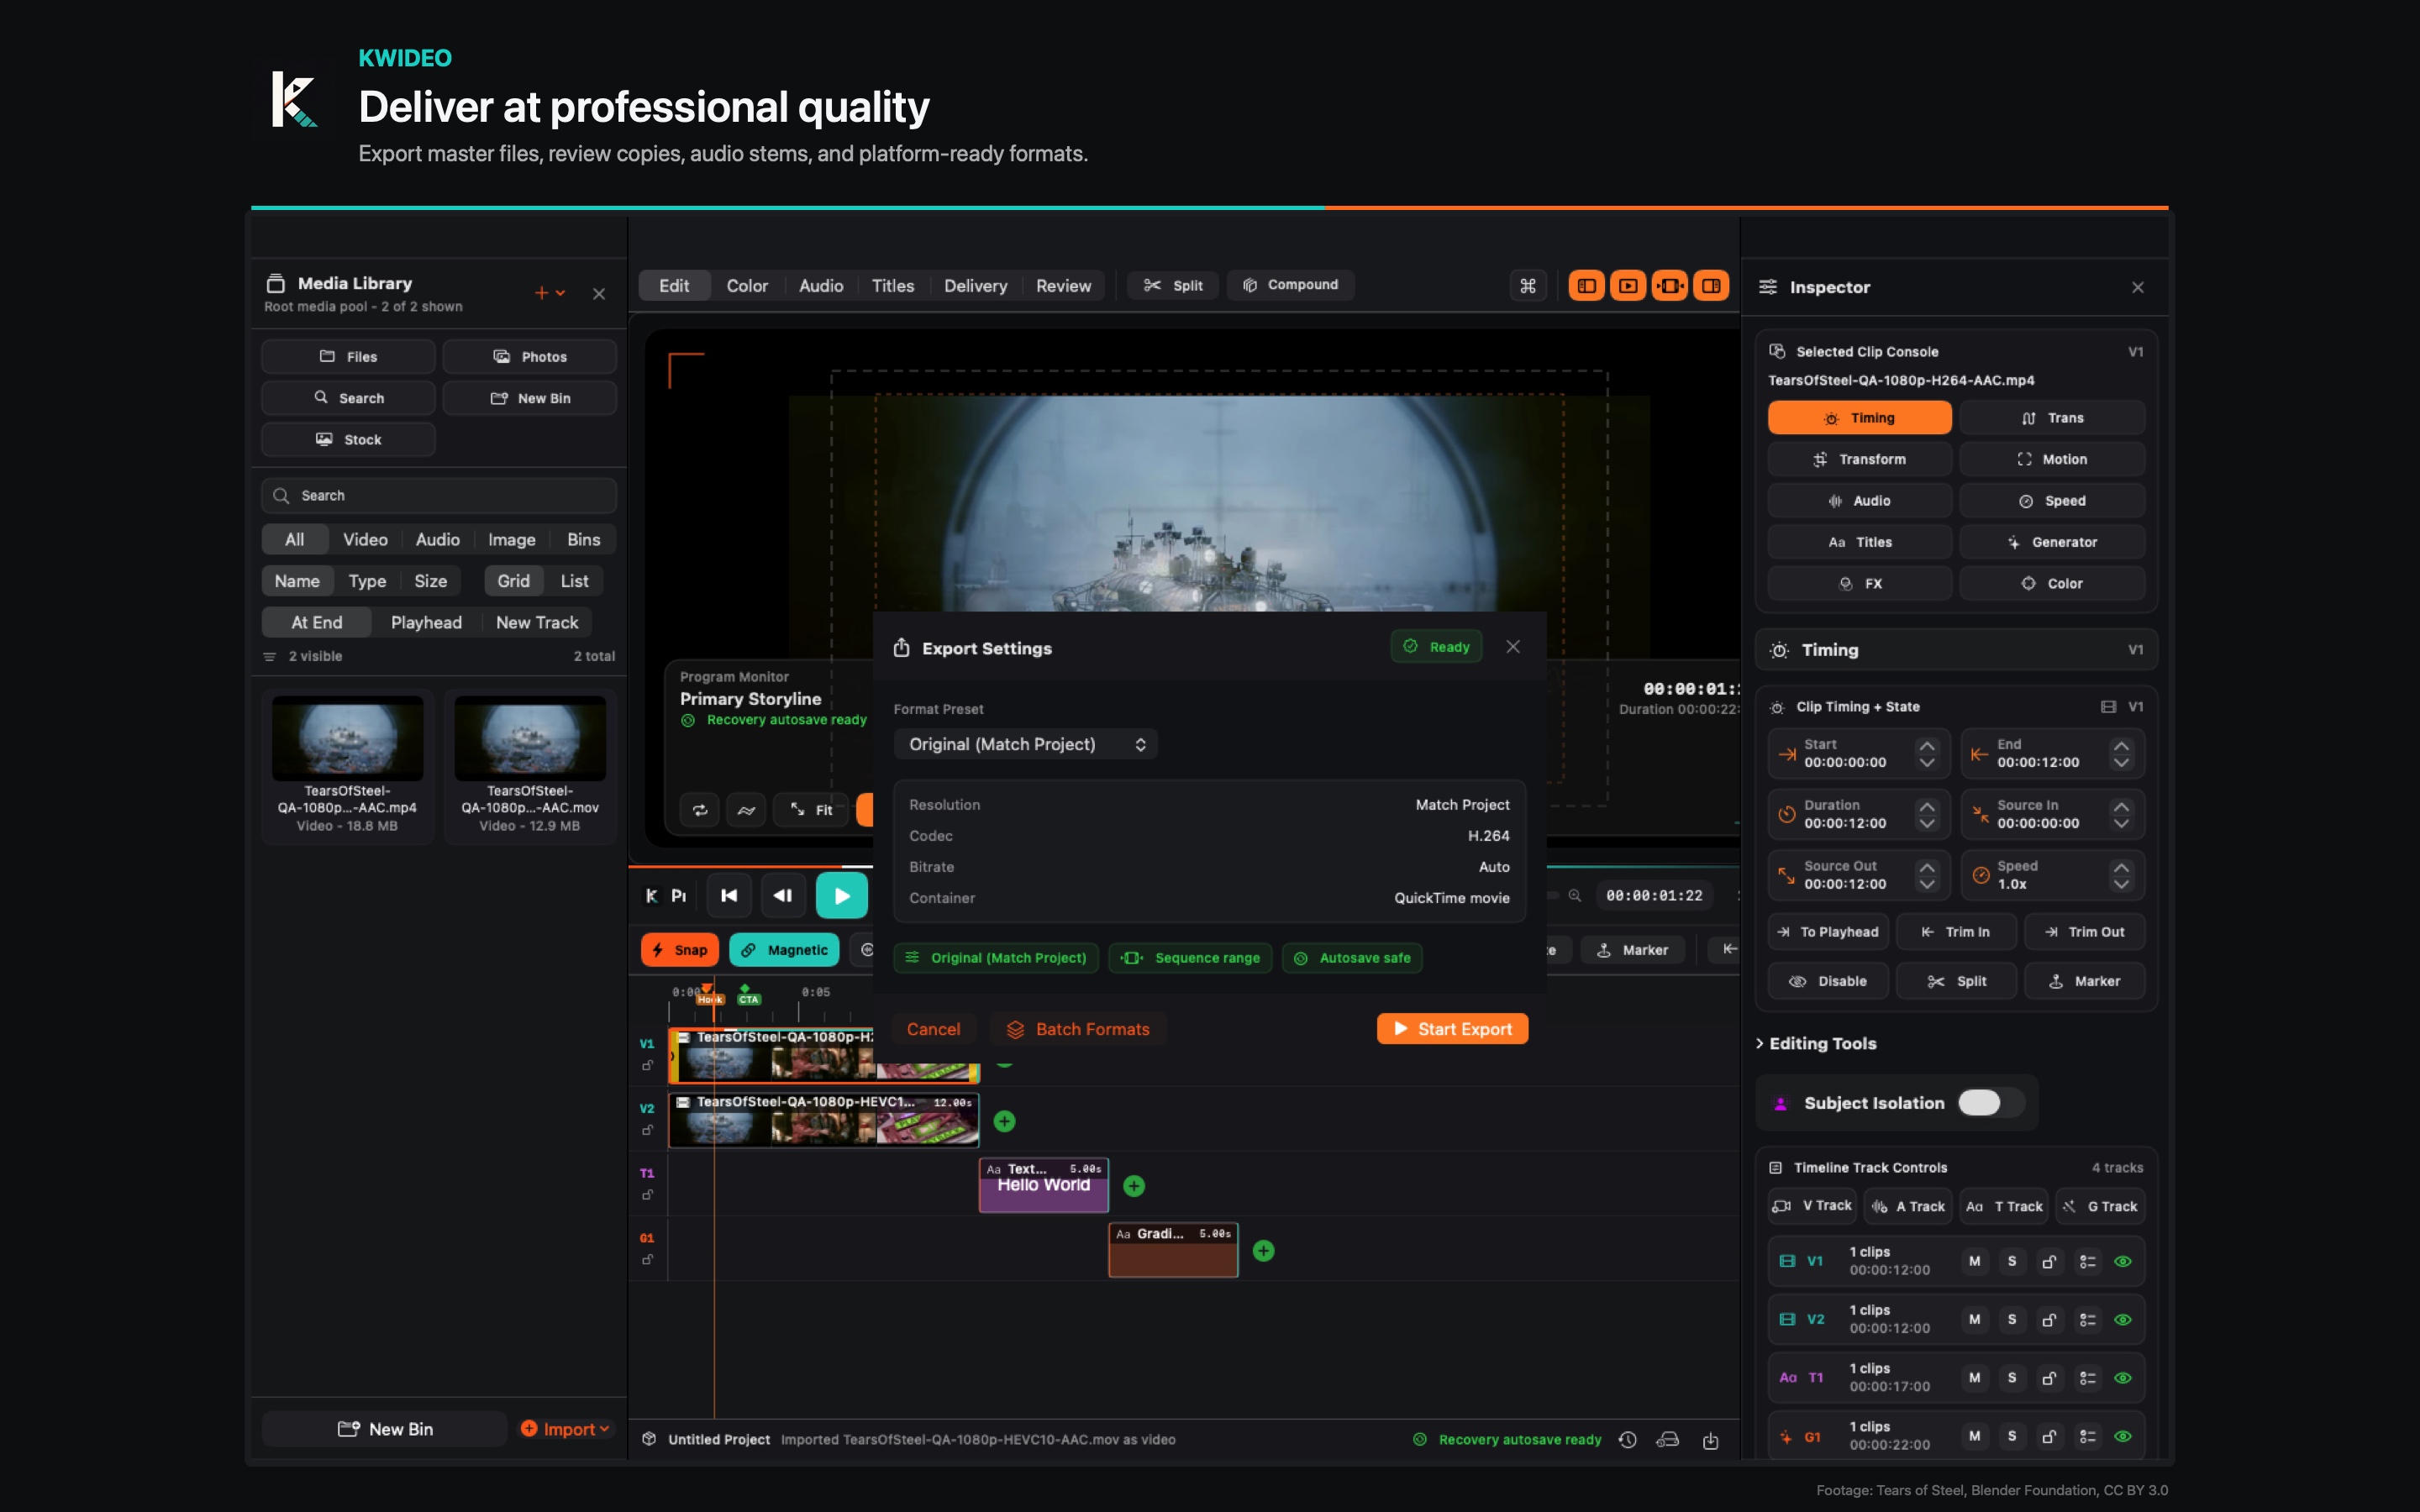Image resolution: width=2420 pixels, height=1512 pixels.
Task: Open the Import dropdown menu
Action: click(x=565, y=1429)
